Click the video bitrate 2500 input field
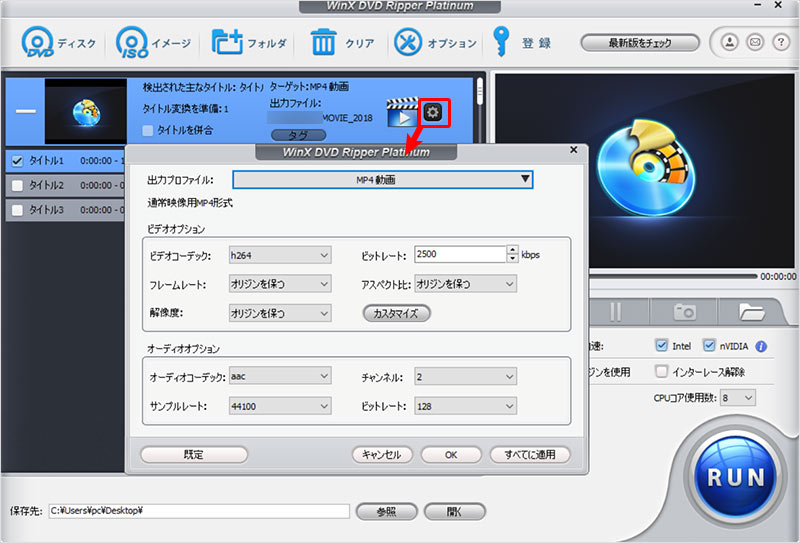This screenshot has height=543, width=800. coord(459,255)
